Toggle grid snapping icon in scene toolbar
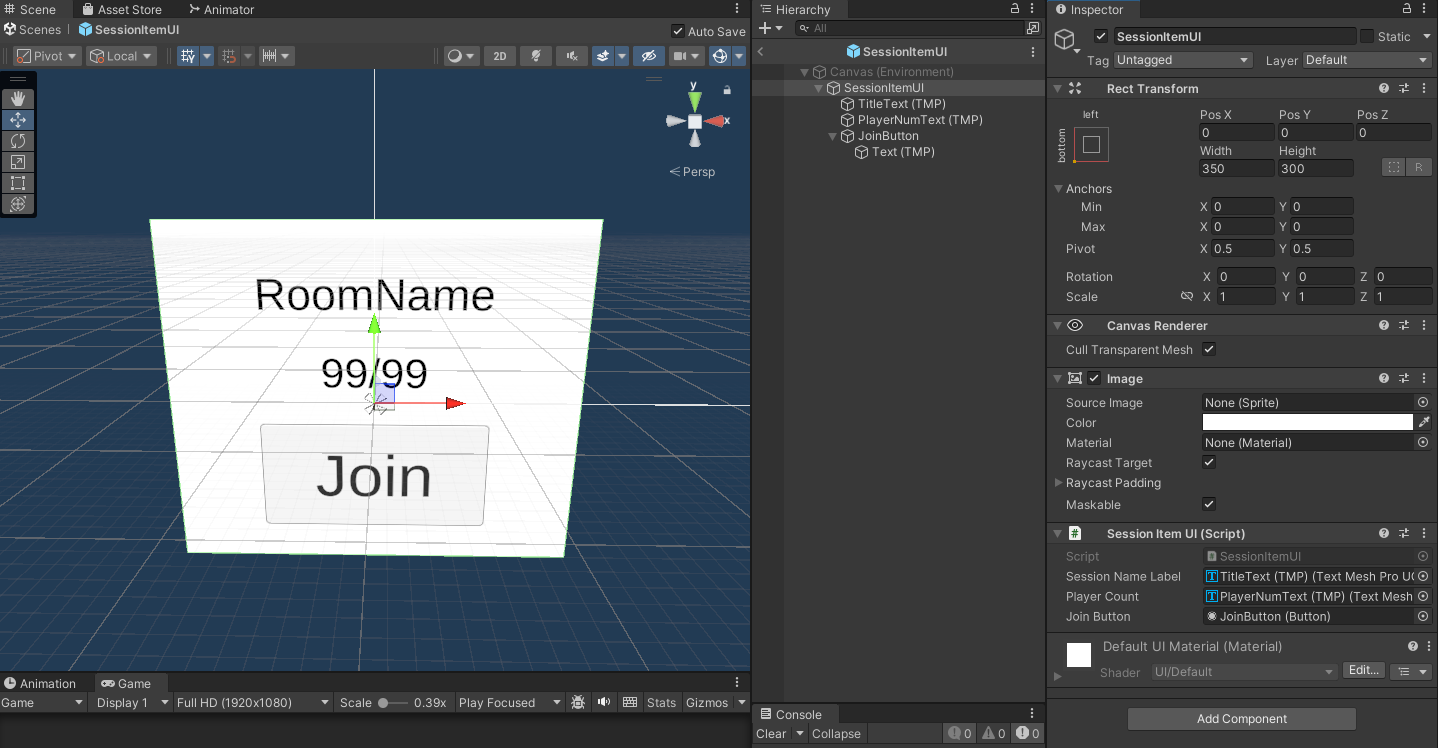1438x748 pixels. point(189,56)
